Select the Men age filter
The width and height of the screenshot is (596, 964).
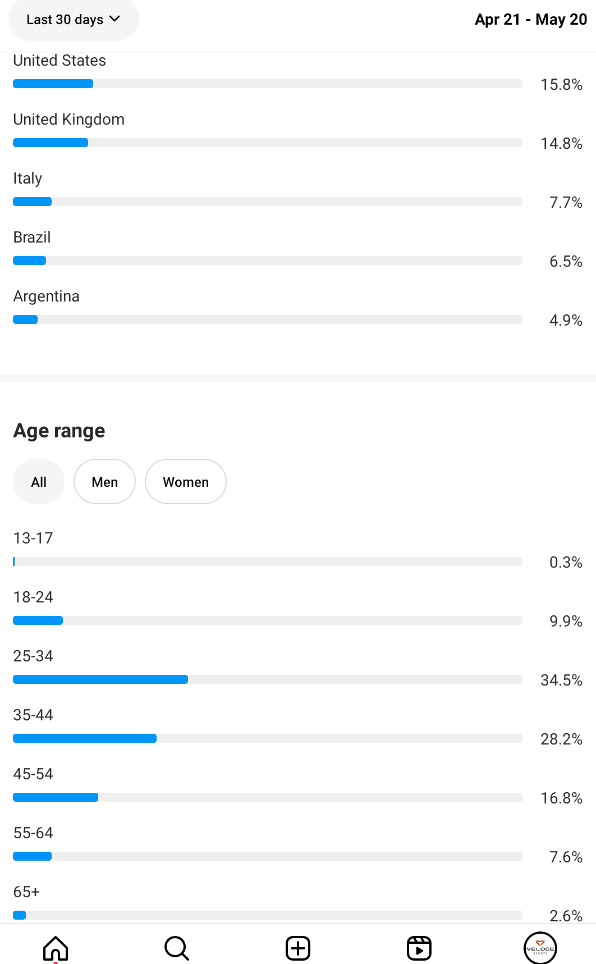click(105, 482)
